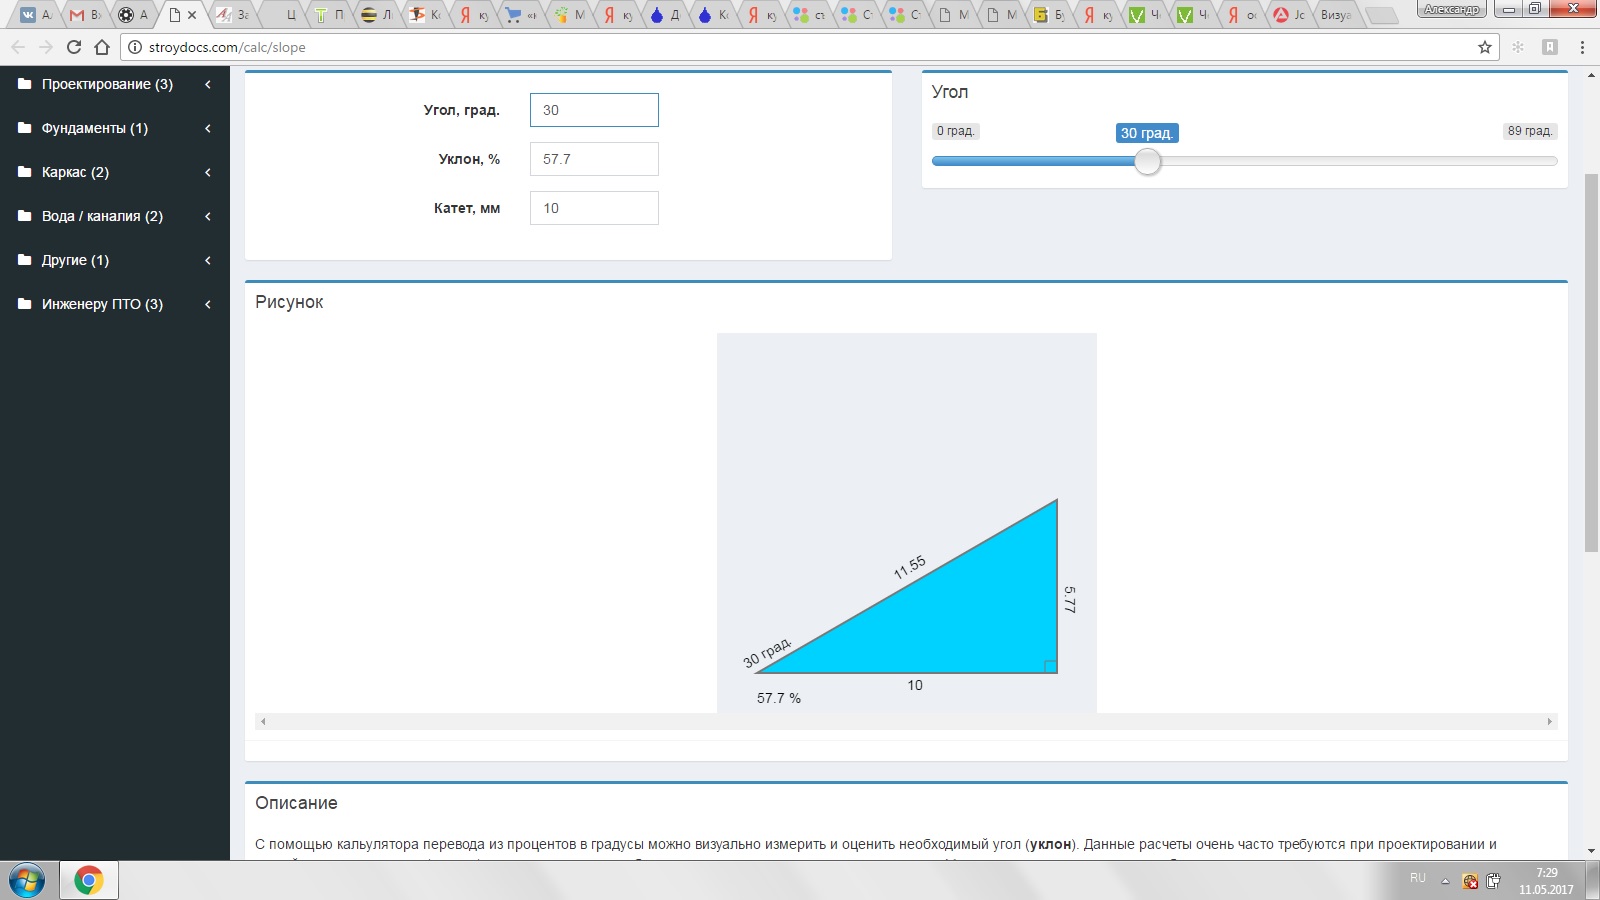Click the RU language indicator
This screenshot has width=1600, height=900.
1418,878
